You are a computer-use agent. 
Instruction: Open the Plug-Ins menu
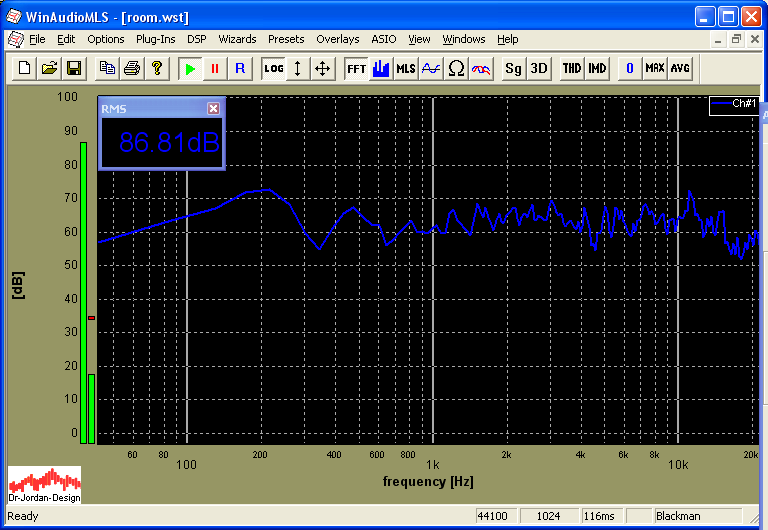[x=155, y=39]
